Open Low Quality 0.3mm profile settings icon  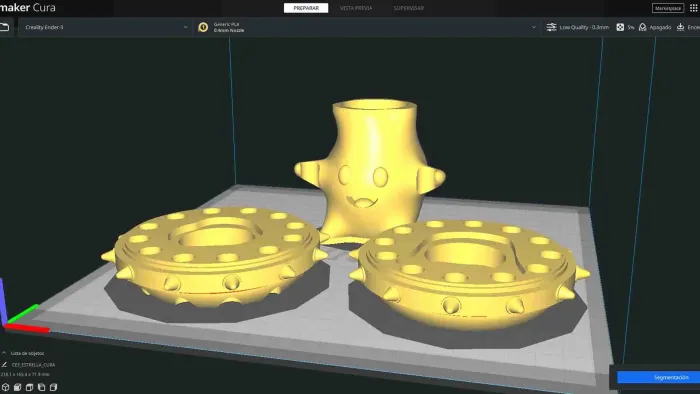[x=551, y=27]
